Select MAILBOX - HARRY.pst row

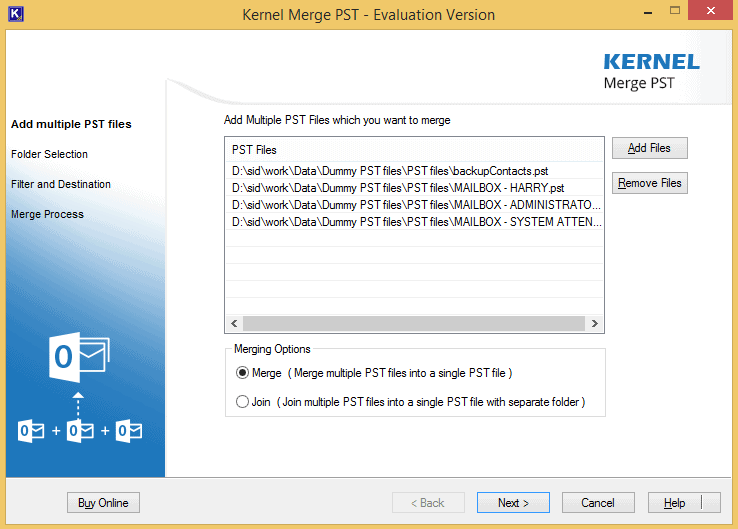[414, 188]
